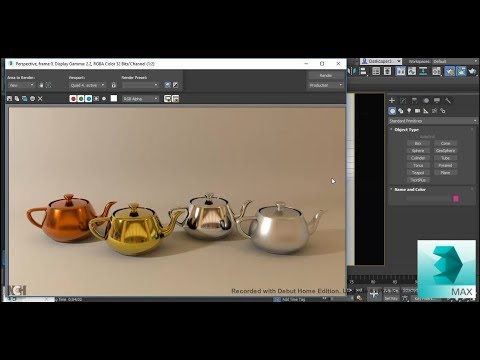480x360 pixels.
Task: Toggle the Ribbon icon in main toolbar
Action: coord(401,71)
